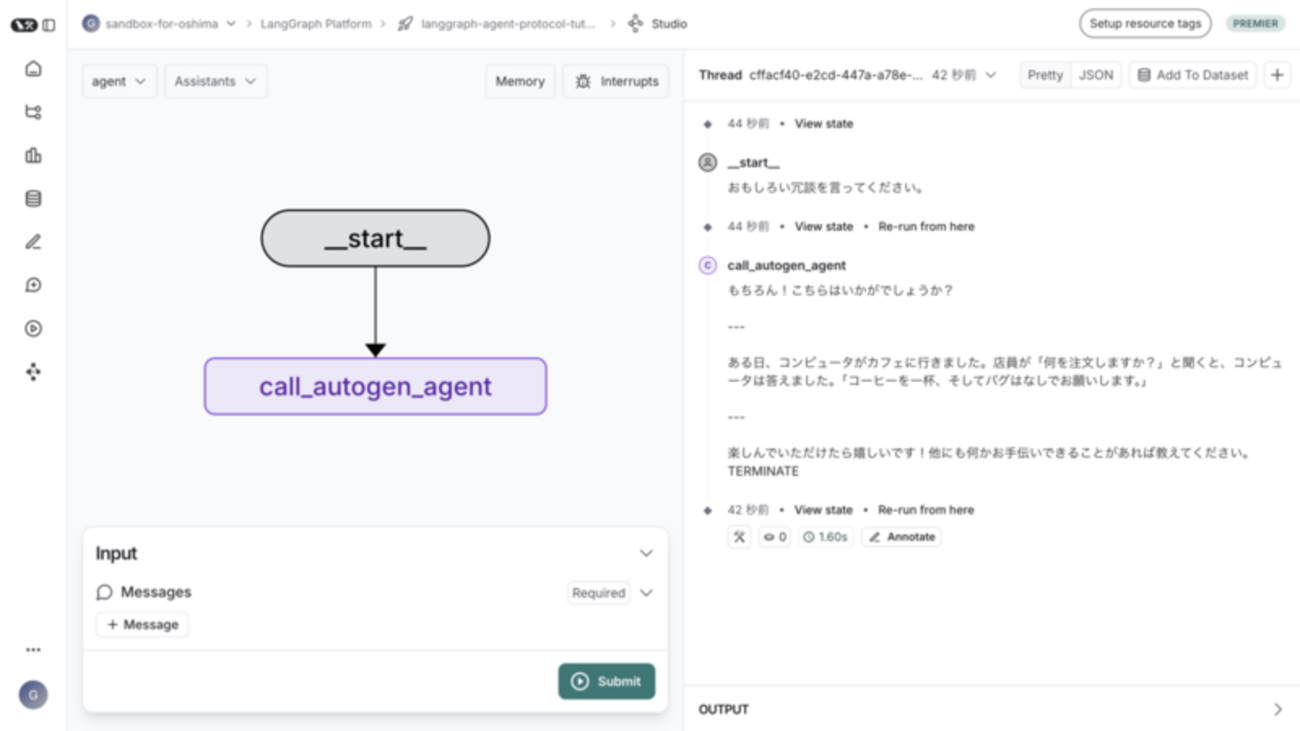Open the more options ellipsis in sidebar

[33, 650]
